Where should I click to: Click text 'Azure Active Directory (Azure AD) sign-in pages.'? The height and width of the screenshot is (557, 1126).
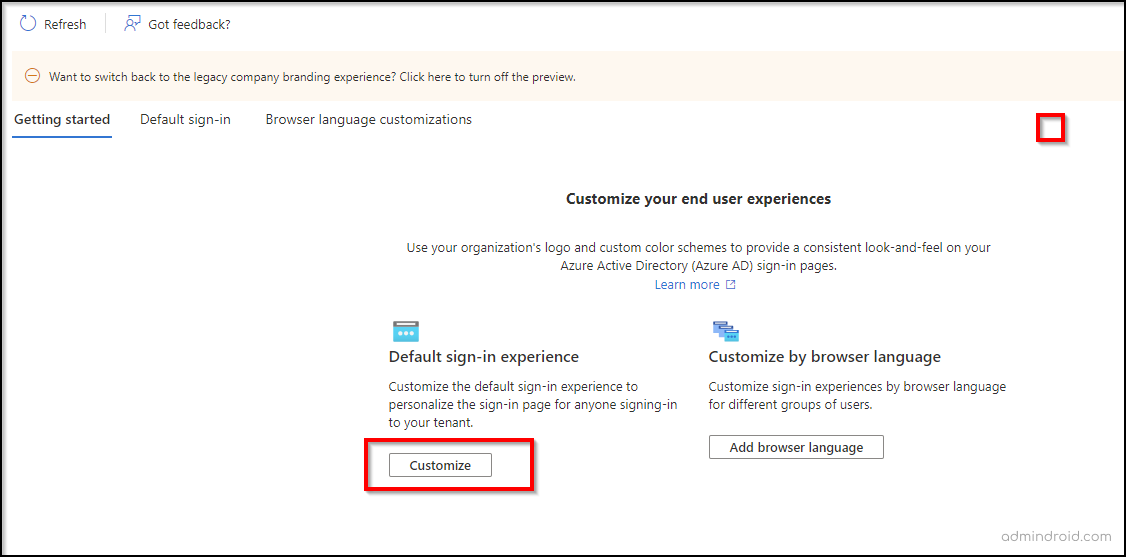tap(699, 266)
